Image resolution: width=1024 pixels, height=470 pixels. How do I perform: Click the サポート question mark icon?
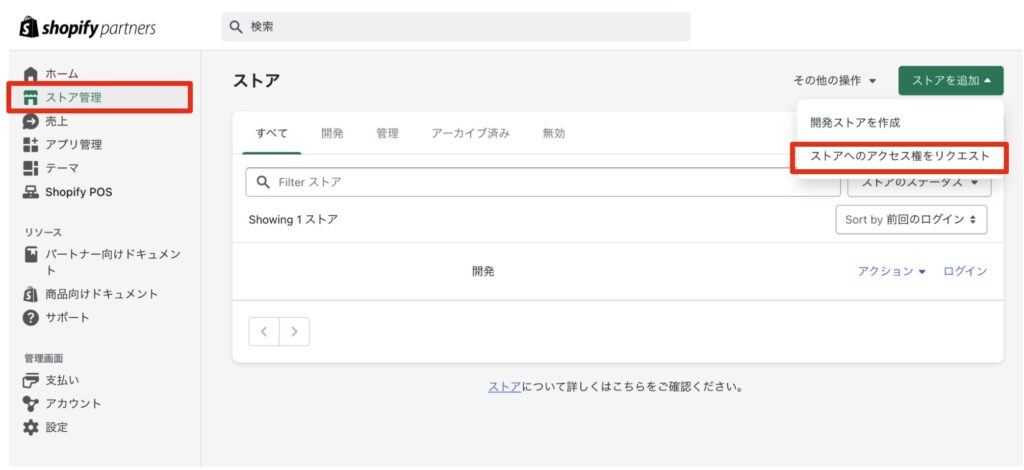click(x=31, y=318)
